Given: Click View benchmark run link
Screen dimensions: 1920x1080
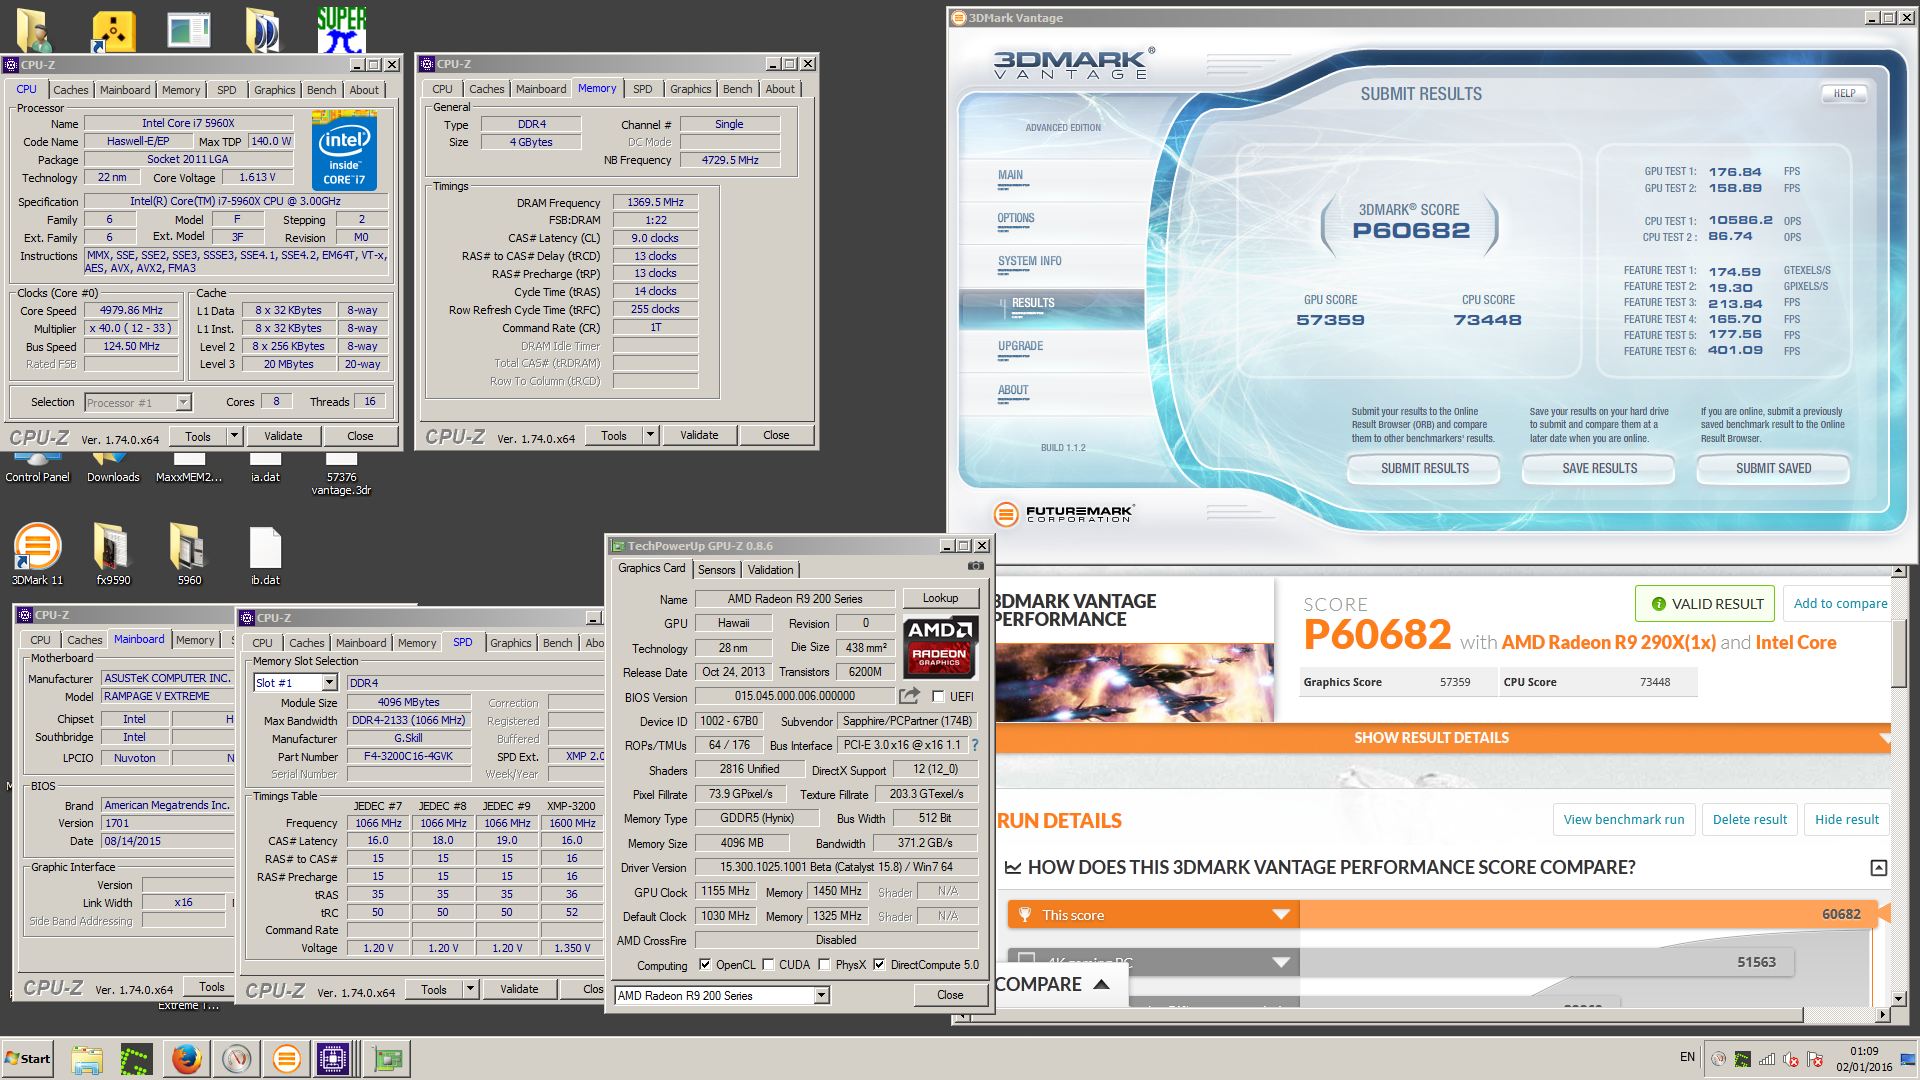Looking at the screenshot, I should pyautogui.click(x=1623, y=819).
